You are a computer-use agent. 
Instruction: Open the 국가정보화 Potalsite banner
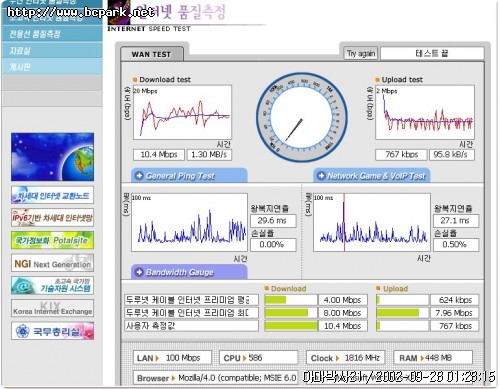coord(52,240)
